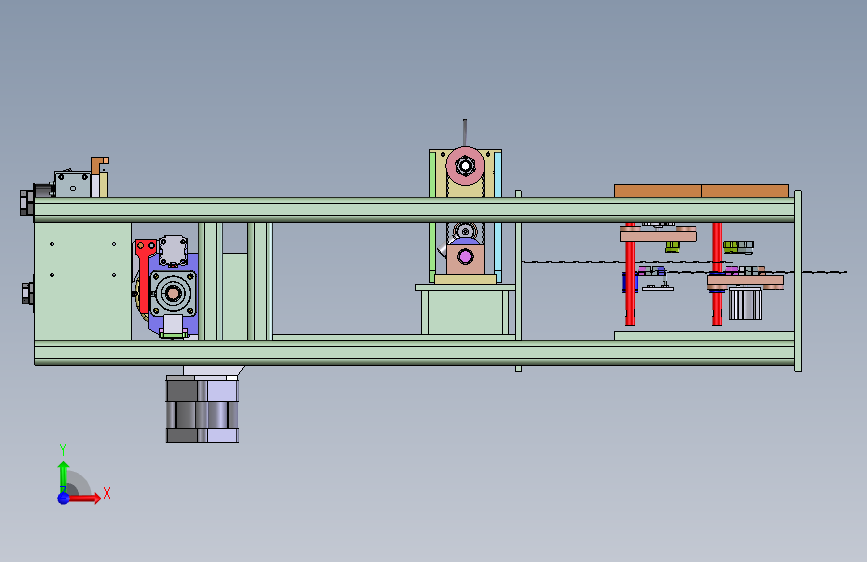The image size is (867, 562).
Task: Select the upper long green frame beam
Action: [x=414, y=210]
